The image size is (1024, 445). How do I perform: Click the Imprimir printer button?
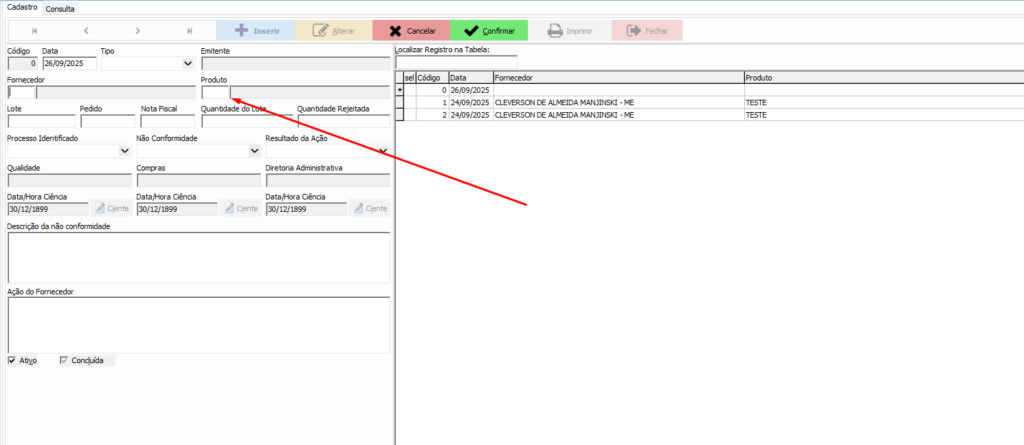click(x=565, y=31)
